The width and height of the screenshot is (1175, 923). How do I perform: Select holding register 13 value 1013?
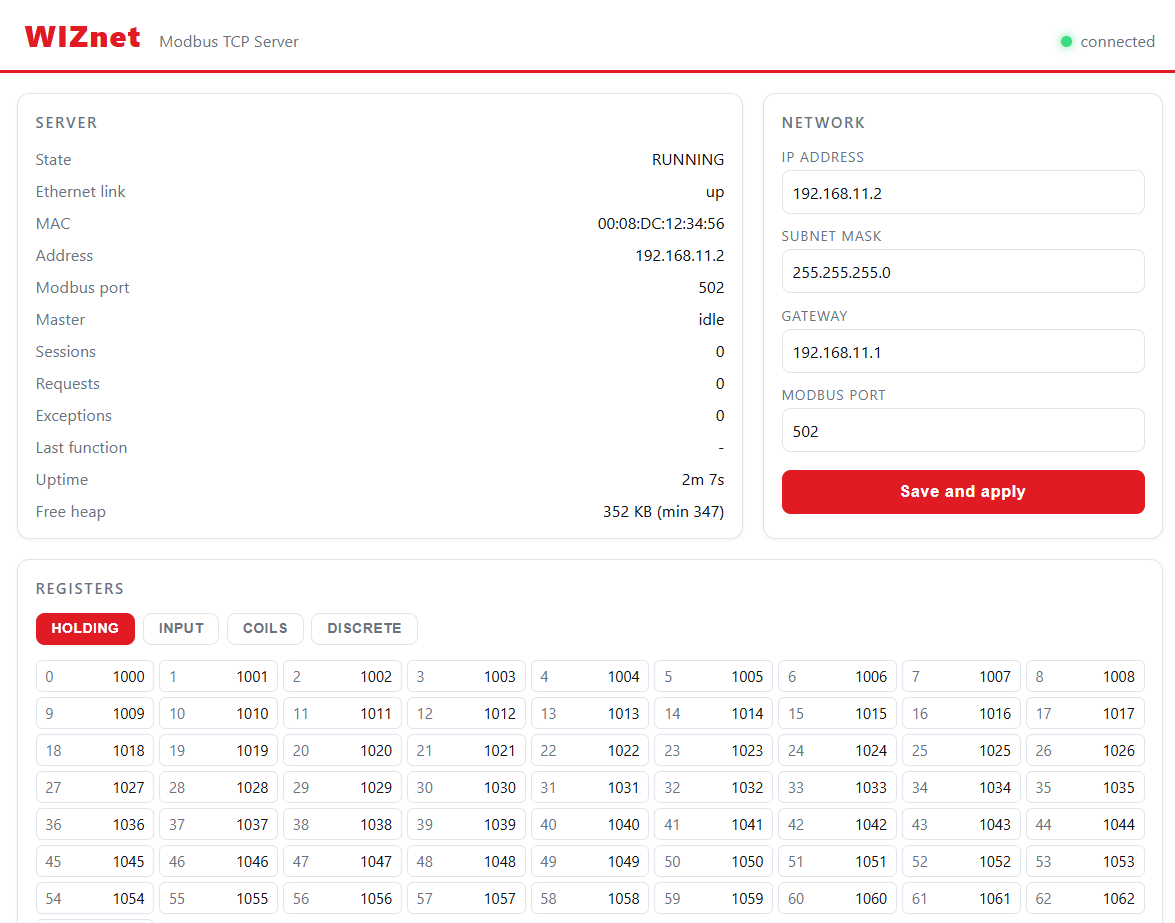590,713
